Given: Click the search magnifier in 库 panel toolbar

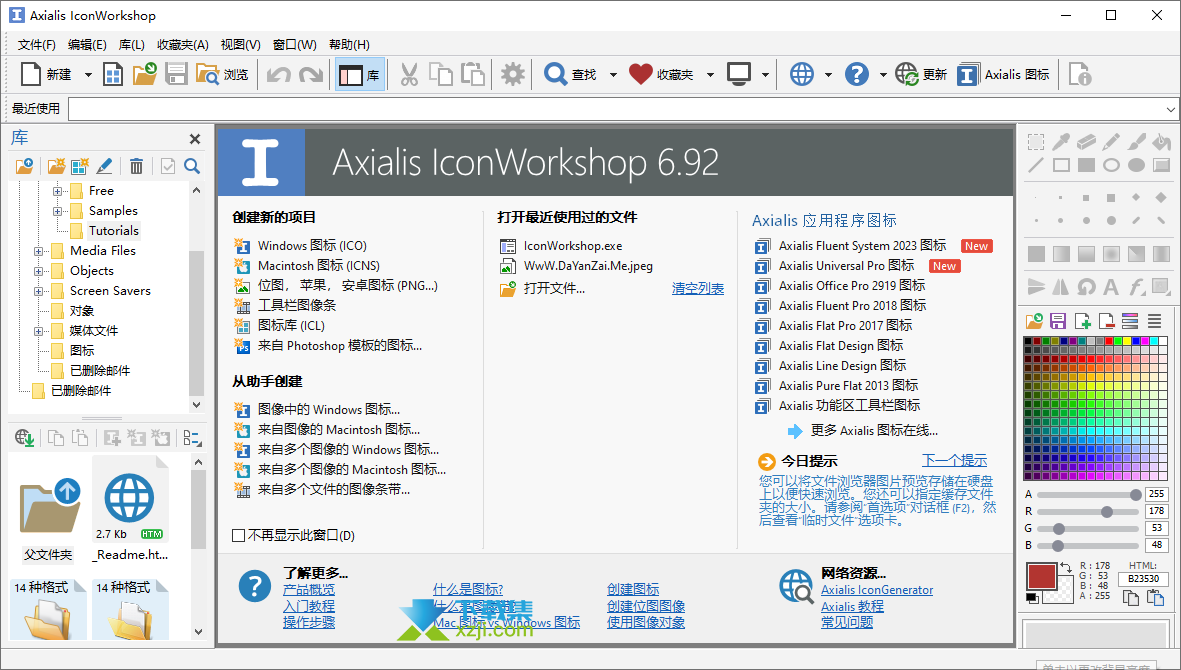Looking at the screenshot, I should (x=192, y=166).
